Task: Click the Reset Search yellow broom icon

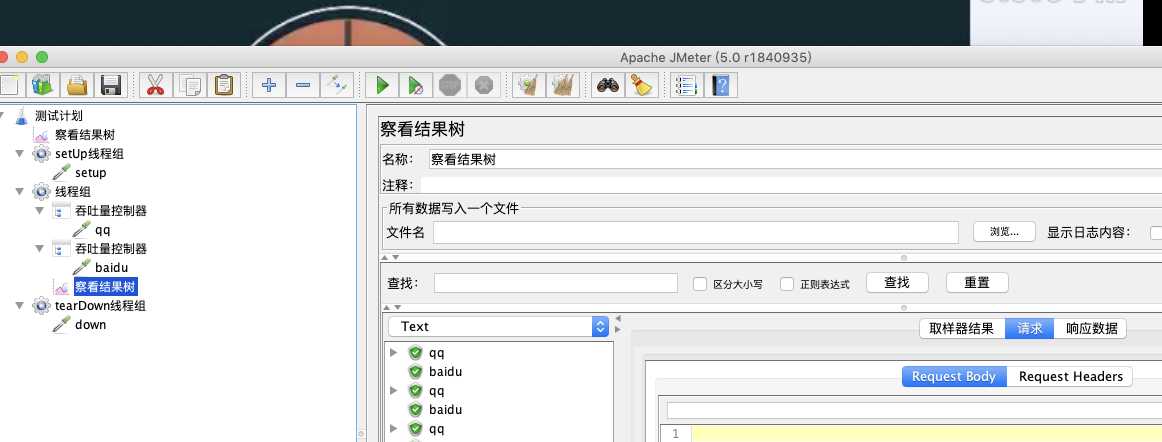Action: [x=642, y=85]
